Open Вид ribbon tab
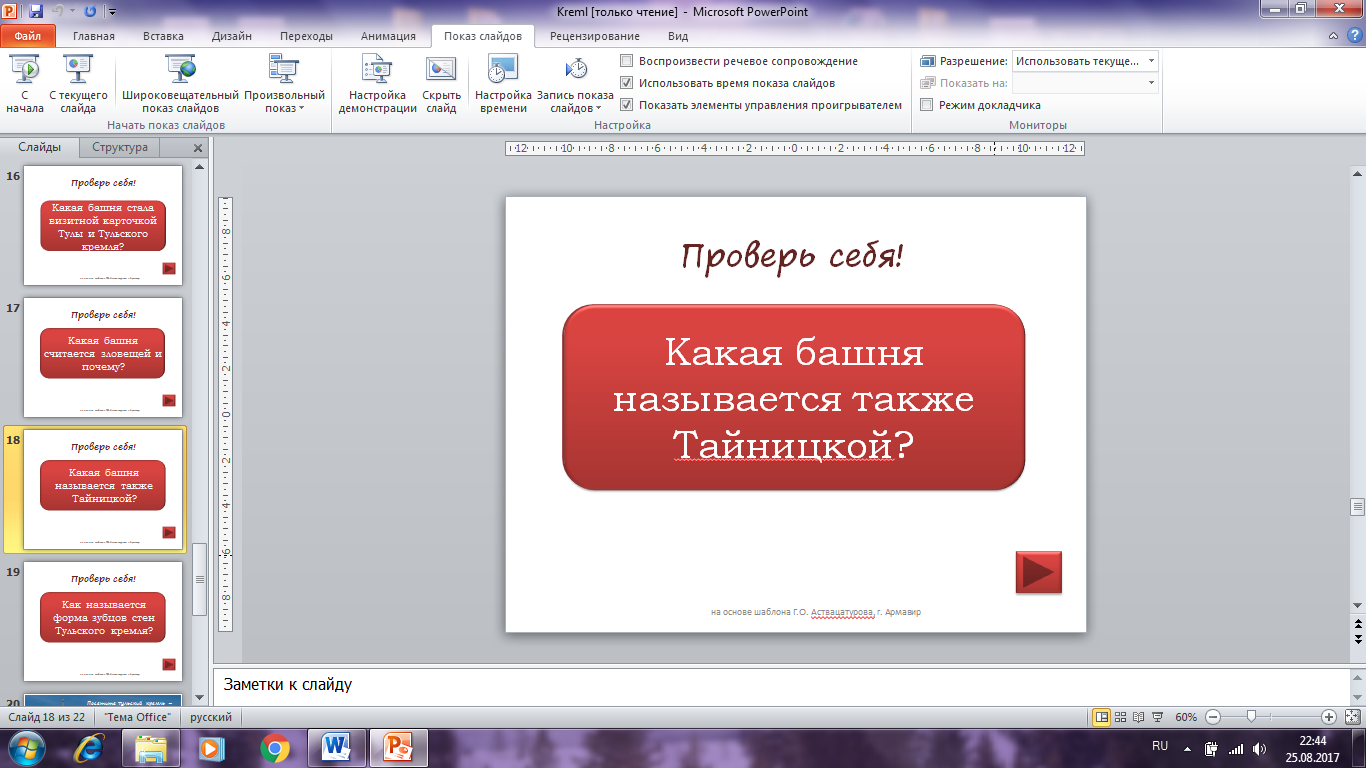This screenshot has width=1366, height=768. point(678,36)
